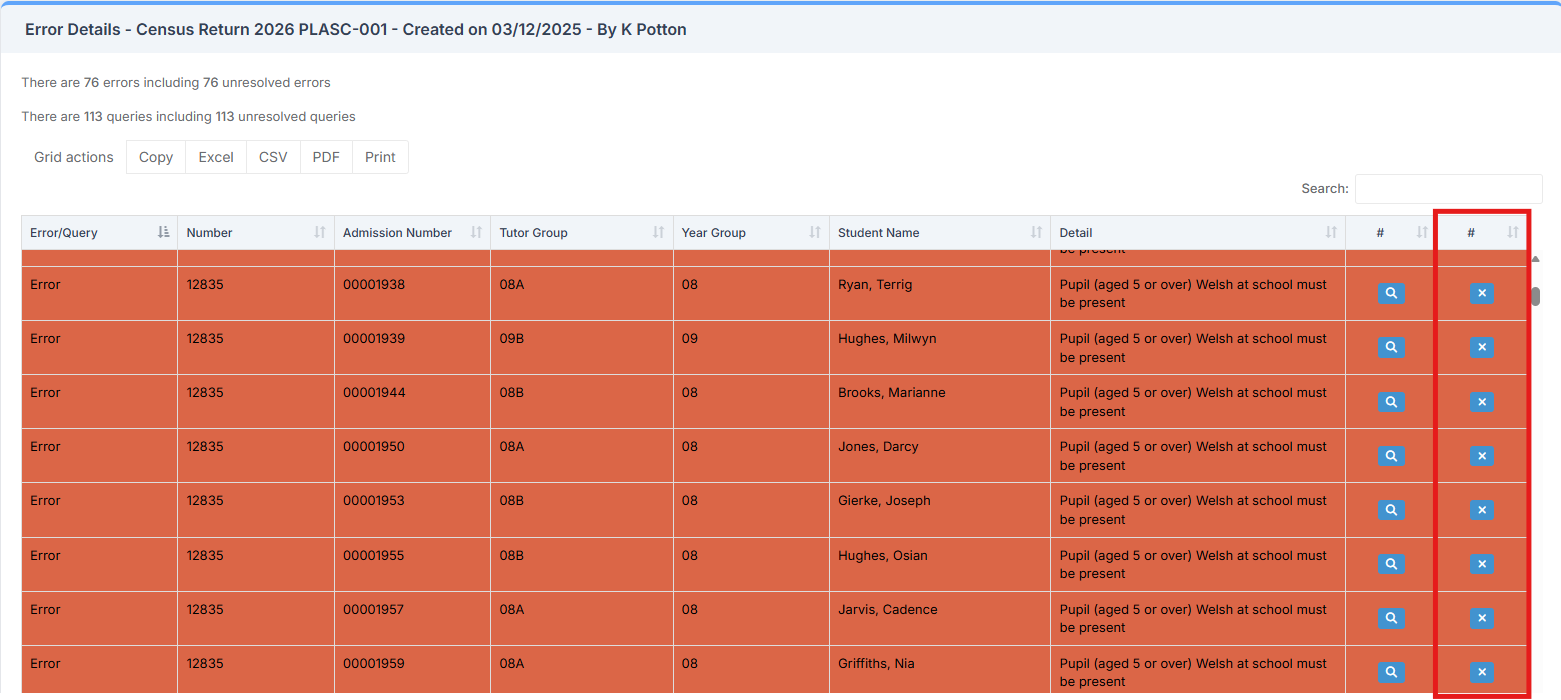Click X icon for Griffiths, Nia row
Image resolution: width=1561 pixels, height=700 pixels.
1481,672
